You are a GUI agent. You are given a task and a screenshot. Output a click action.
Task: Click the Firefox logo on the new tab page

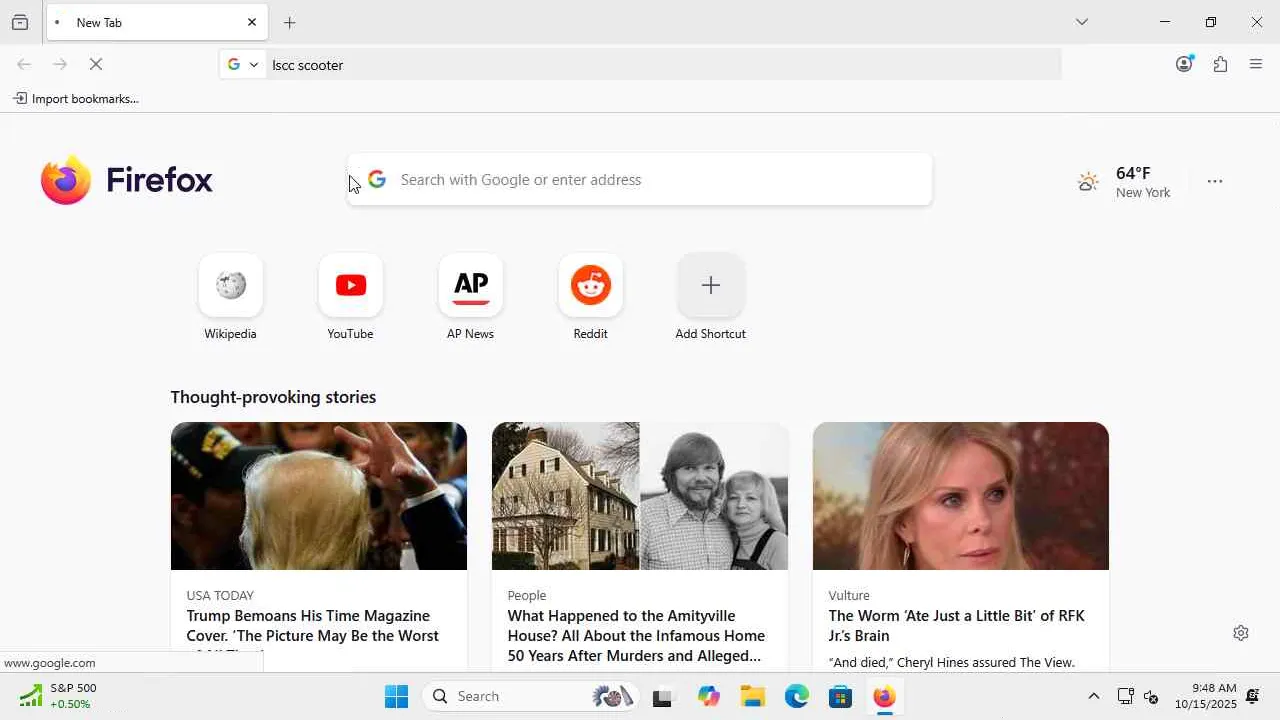[127, 180]
